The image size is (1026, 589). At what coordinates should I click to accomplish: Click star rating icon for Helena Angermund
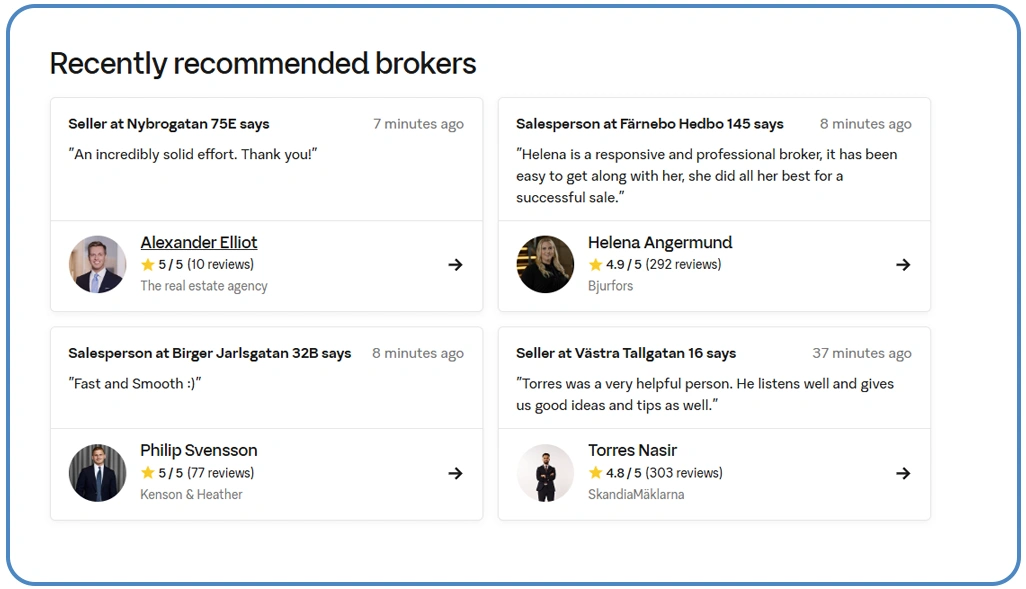pos(596,265)
